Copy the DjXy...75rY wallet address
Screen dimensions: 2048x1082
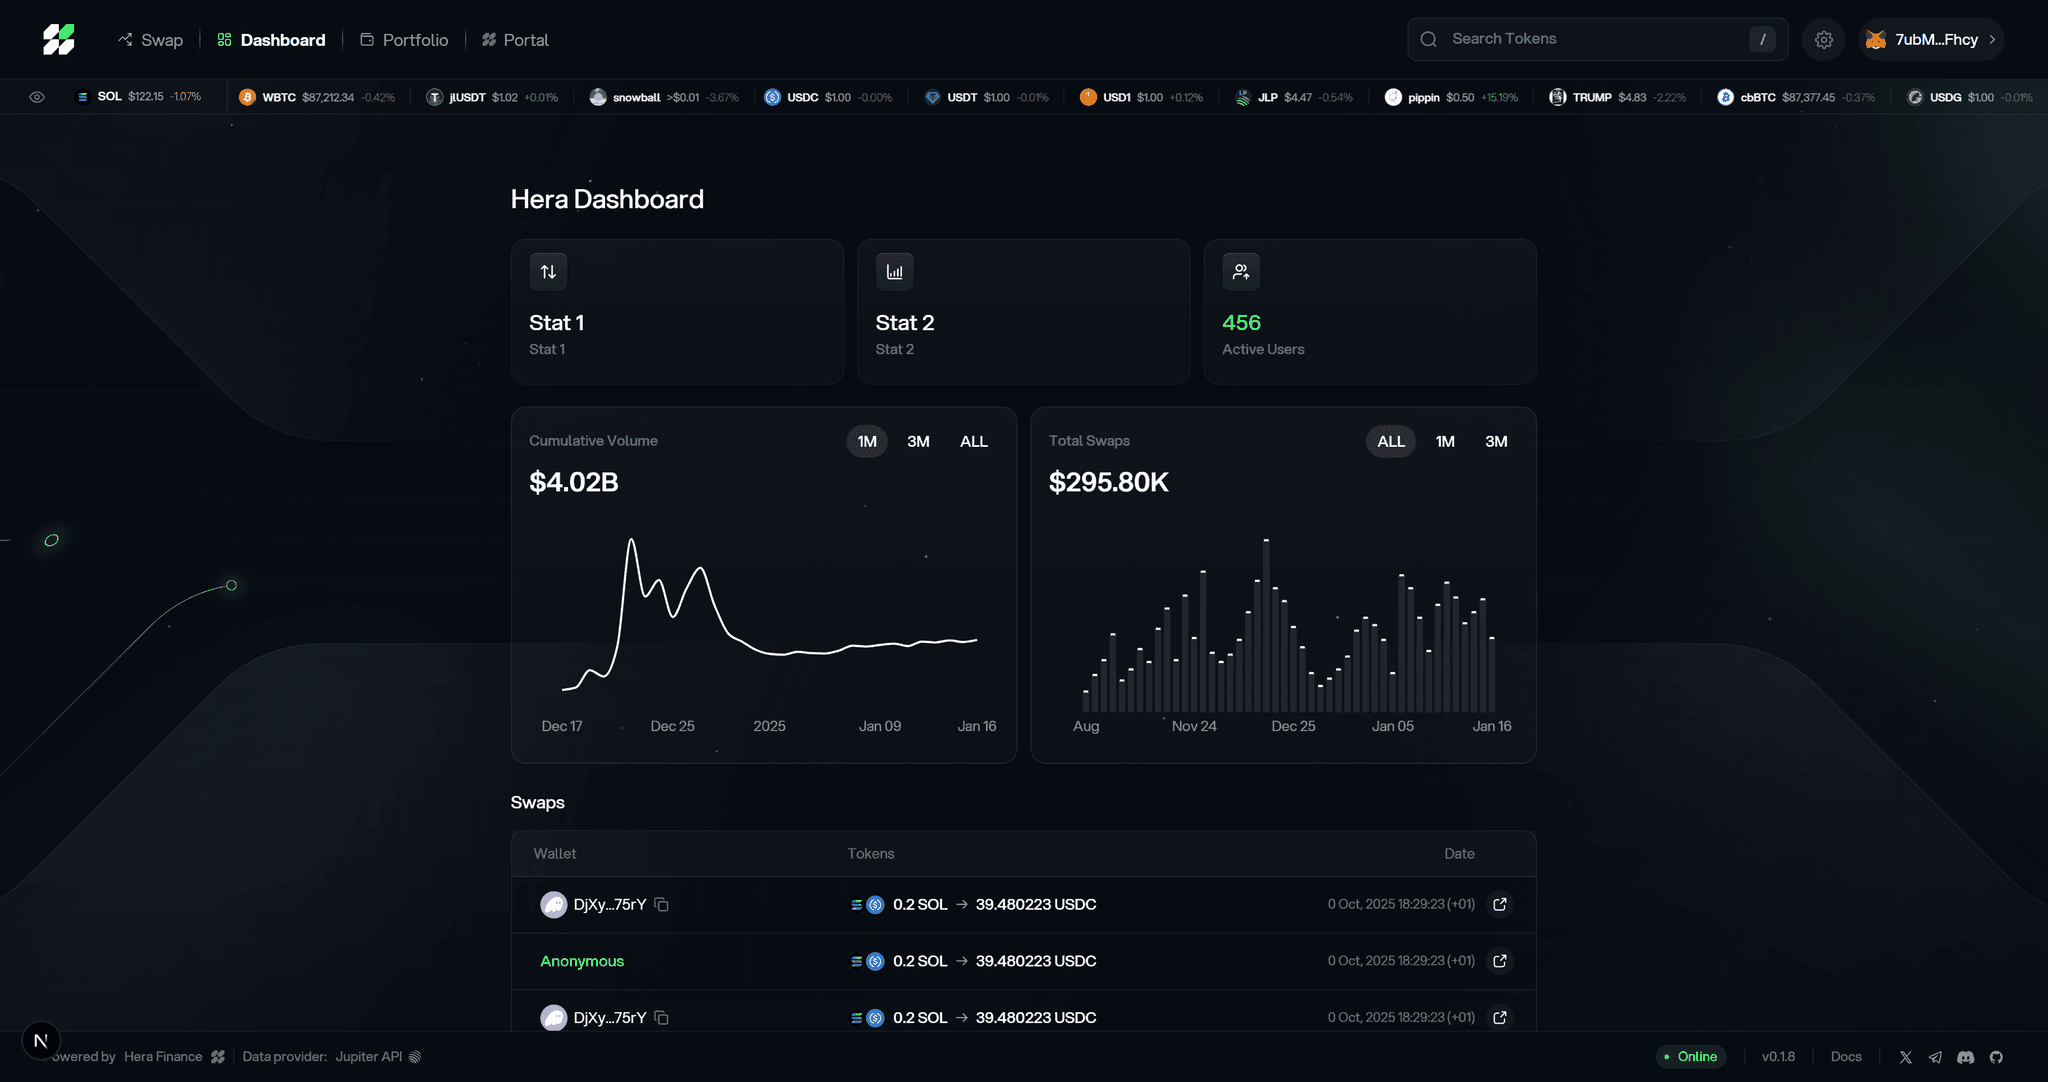point(662,904)
